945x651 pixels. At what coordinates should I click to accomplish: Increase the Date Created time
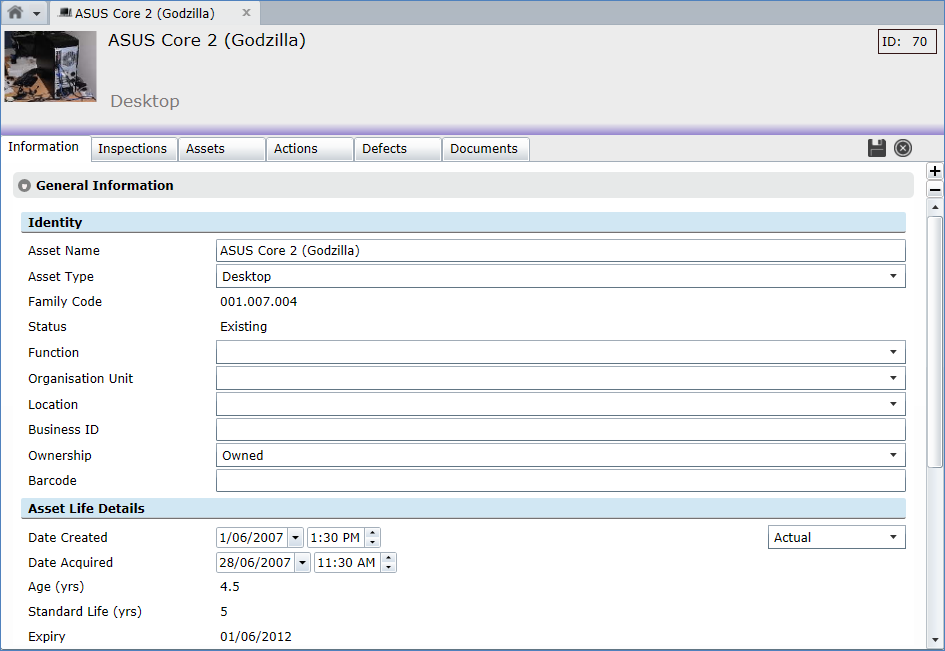(372, 533)
